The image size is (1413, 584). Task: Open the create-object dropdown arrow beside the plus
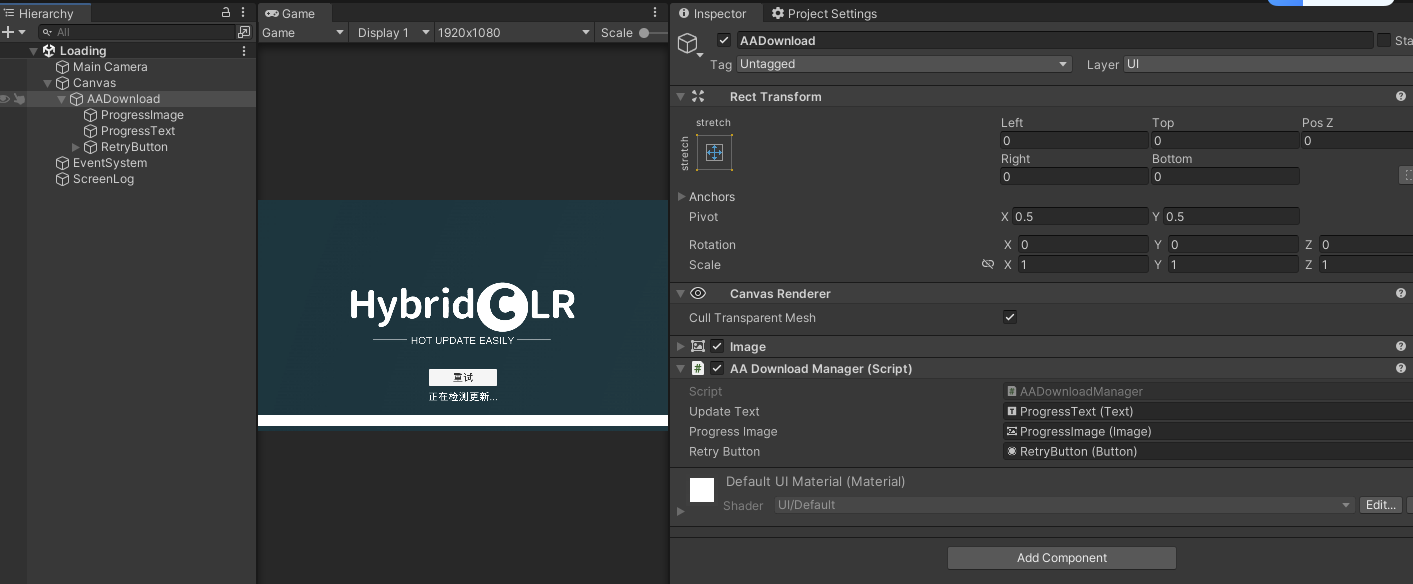[22, 33]
